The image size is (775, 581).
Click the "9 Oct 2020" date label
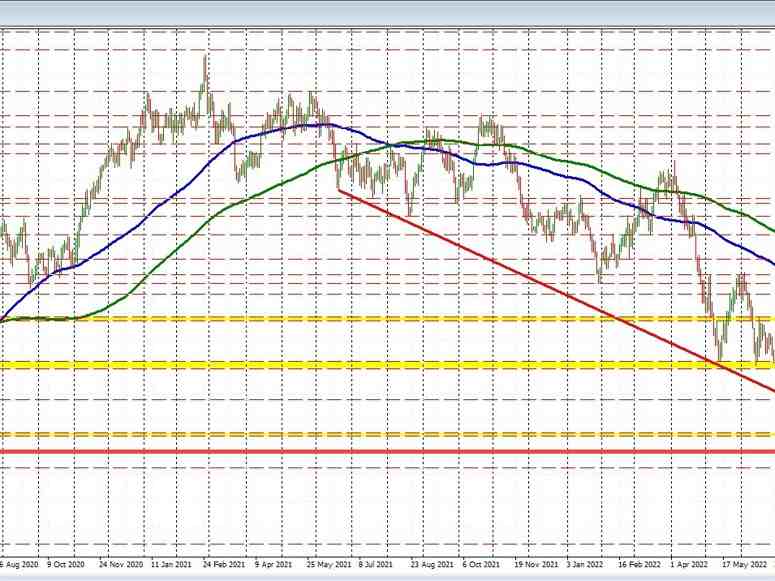click(66, 564)
